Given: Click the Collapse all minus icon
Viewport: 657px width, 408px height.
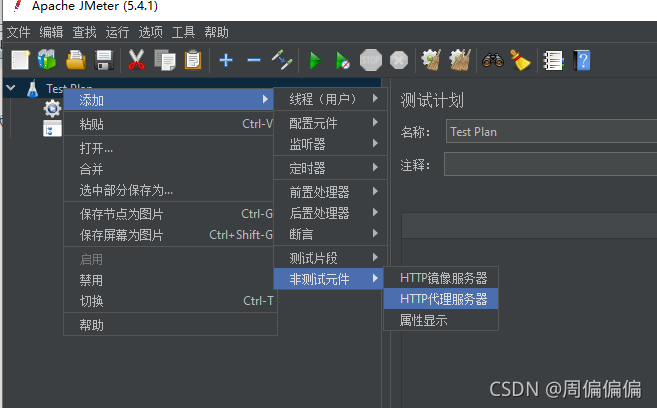Looking at the screenshot, I should 254,60.
